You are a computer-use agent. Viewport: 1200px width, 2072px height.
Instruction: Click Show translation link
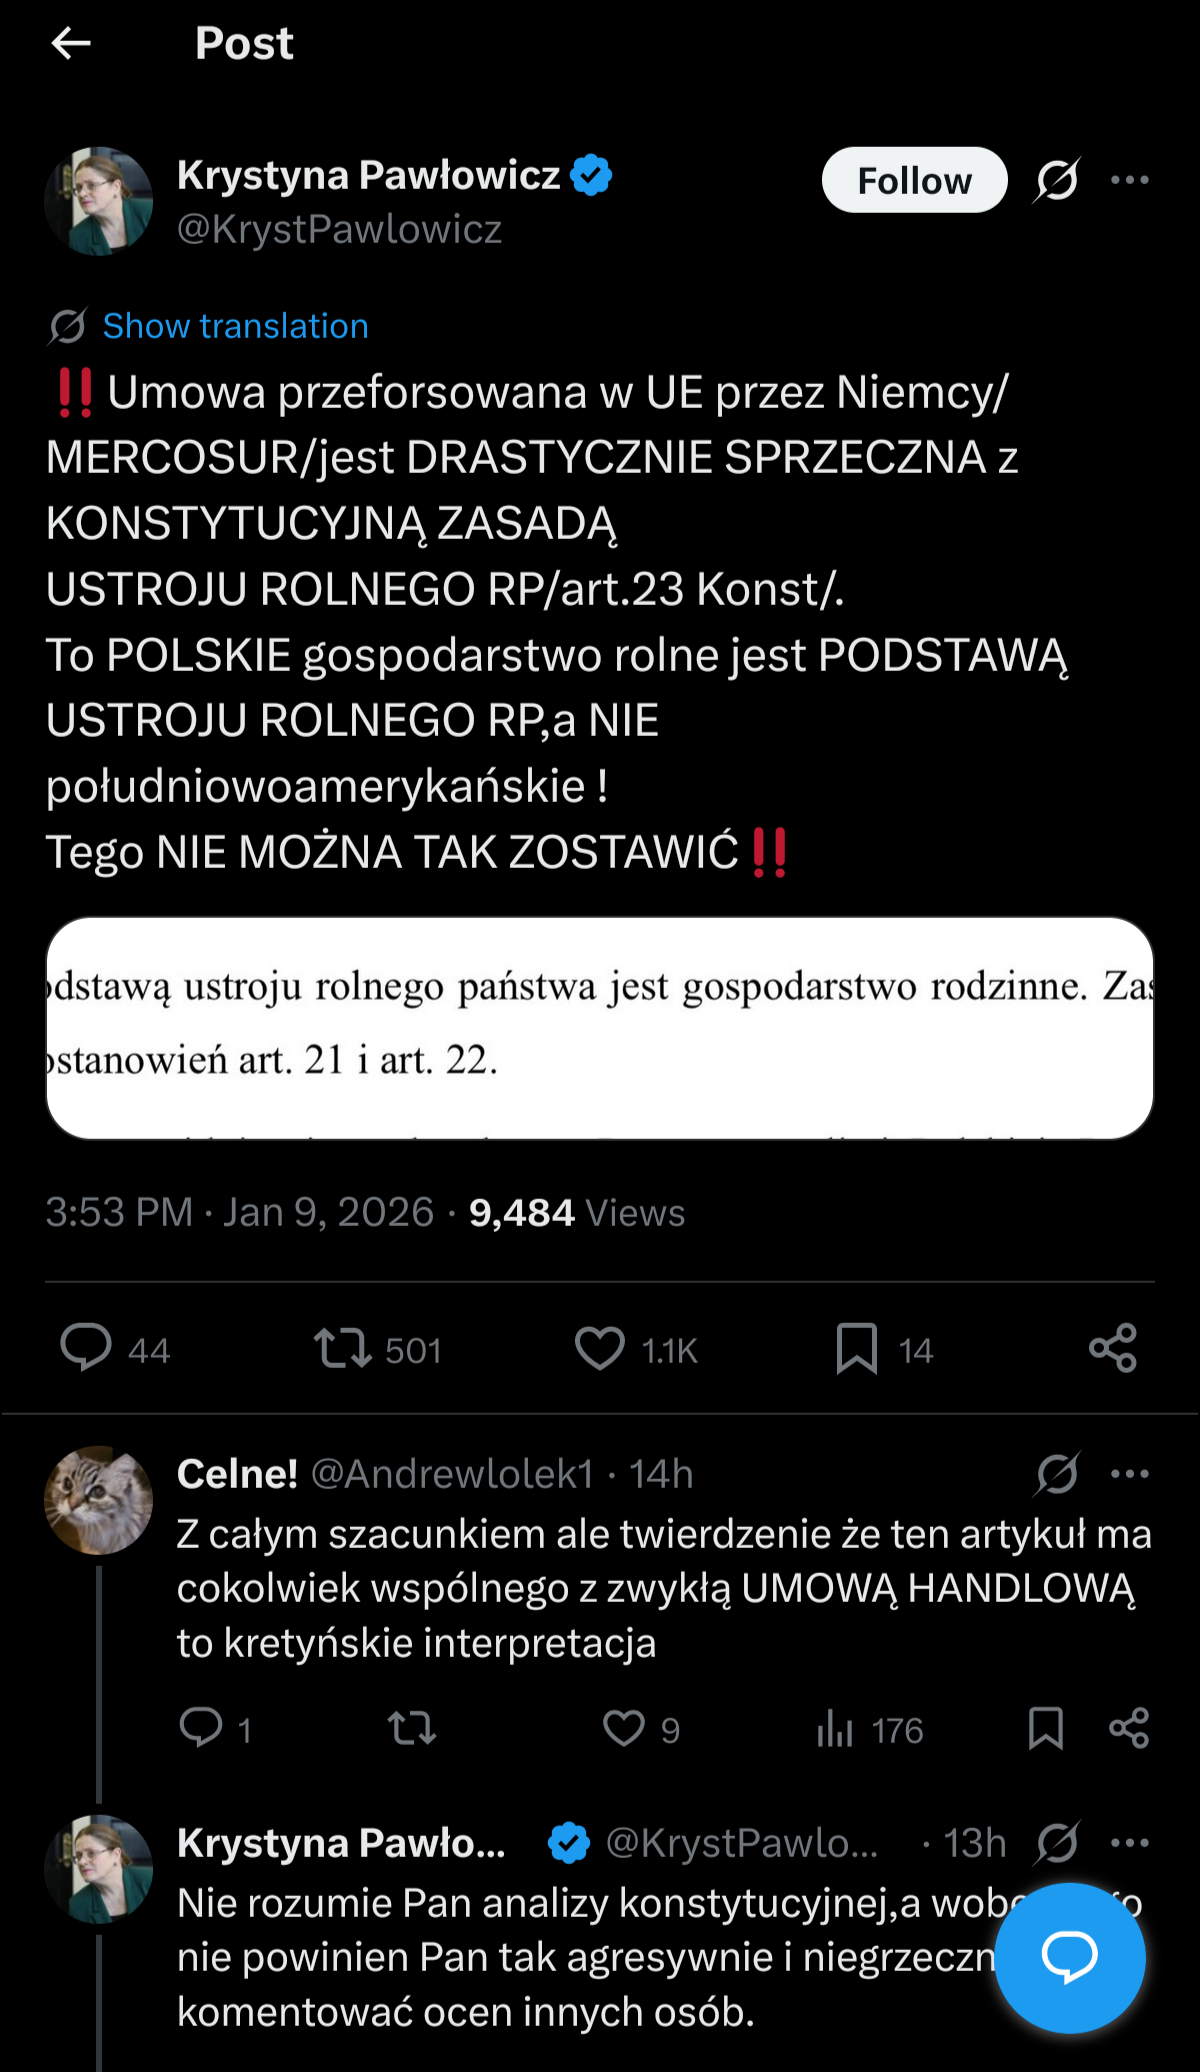pyautogui.click(x=235, y=326)
